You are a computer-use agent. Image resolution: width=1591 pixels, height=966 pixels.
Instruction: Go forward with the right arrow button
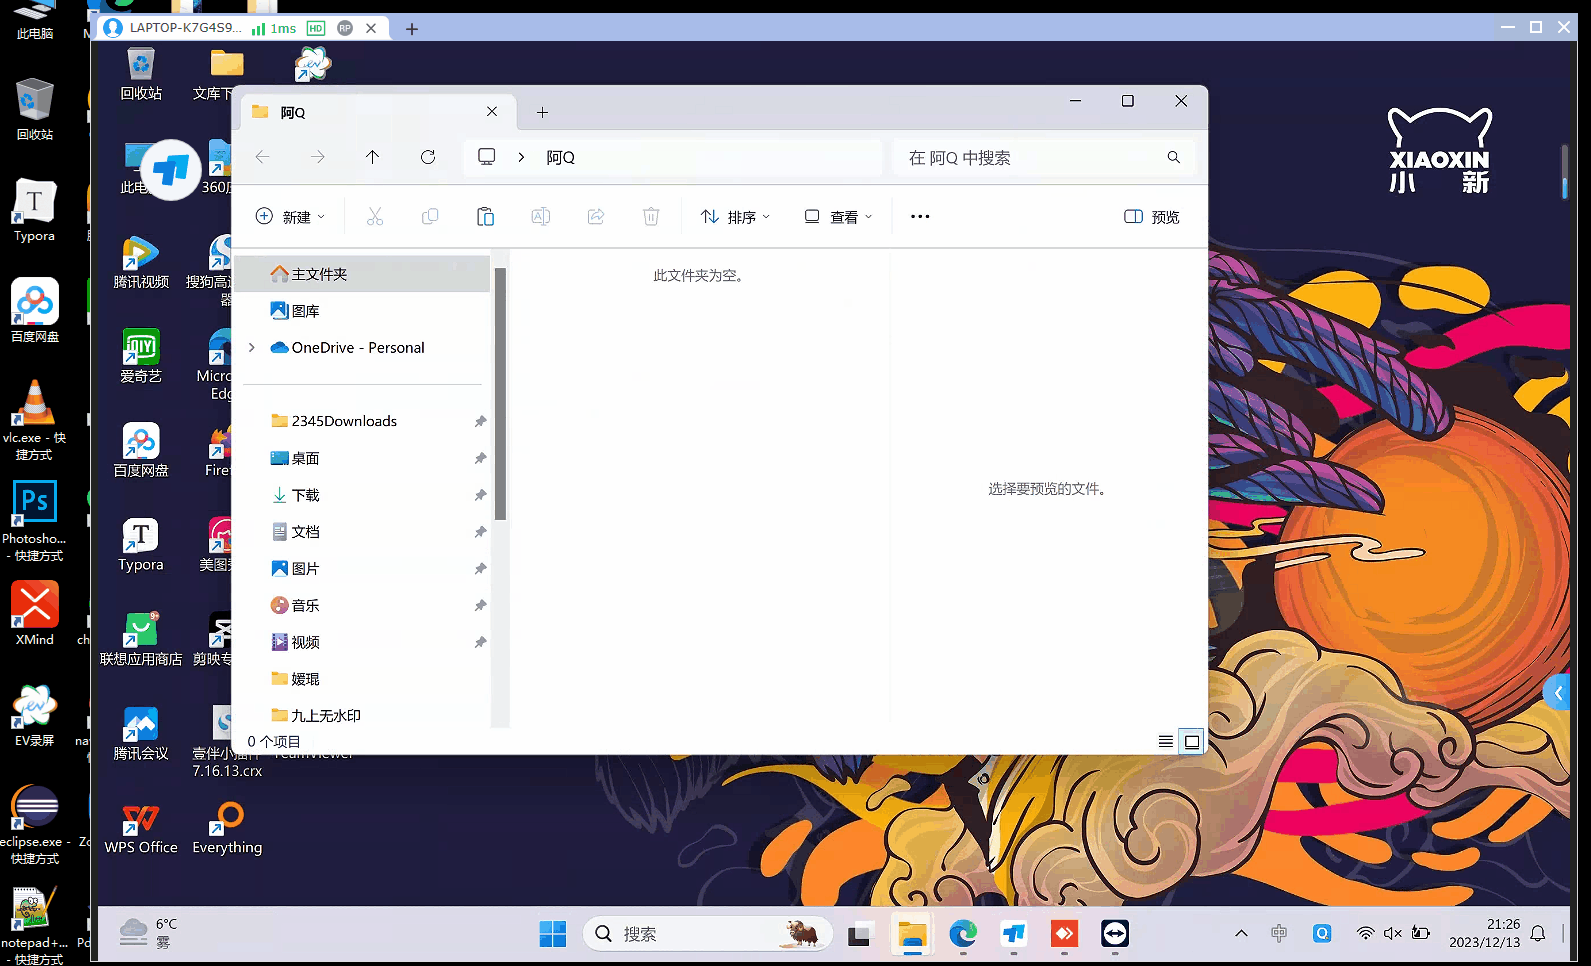pyautogui.click(x=318, y=157)
